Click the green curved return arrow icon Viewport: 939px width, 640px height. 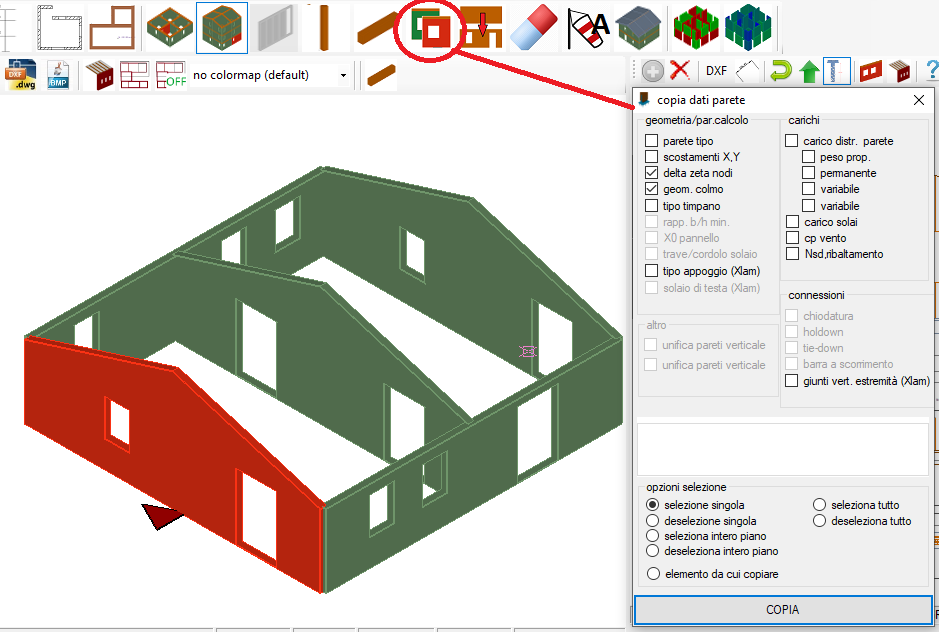tap(780, 71)
